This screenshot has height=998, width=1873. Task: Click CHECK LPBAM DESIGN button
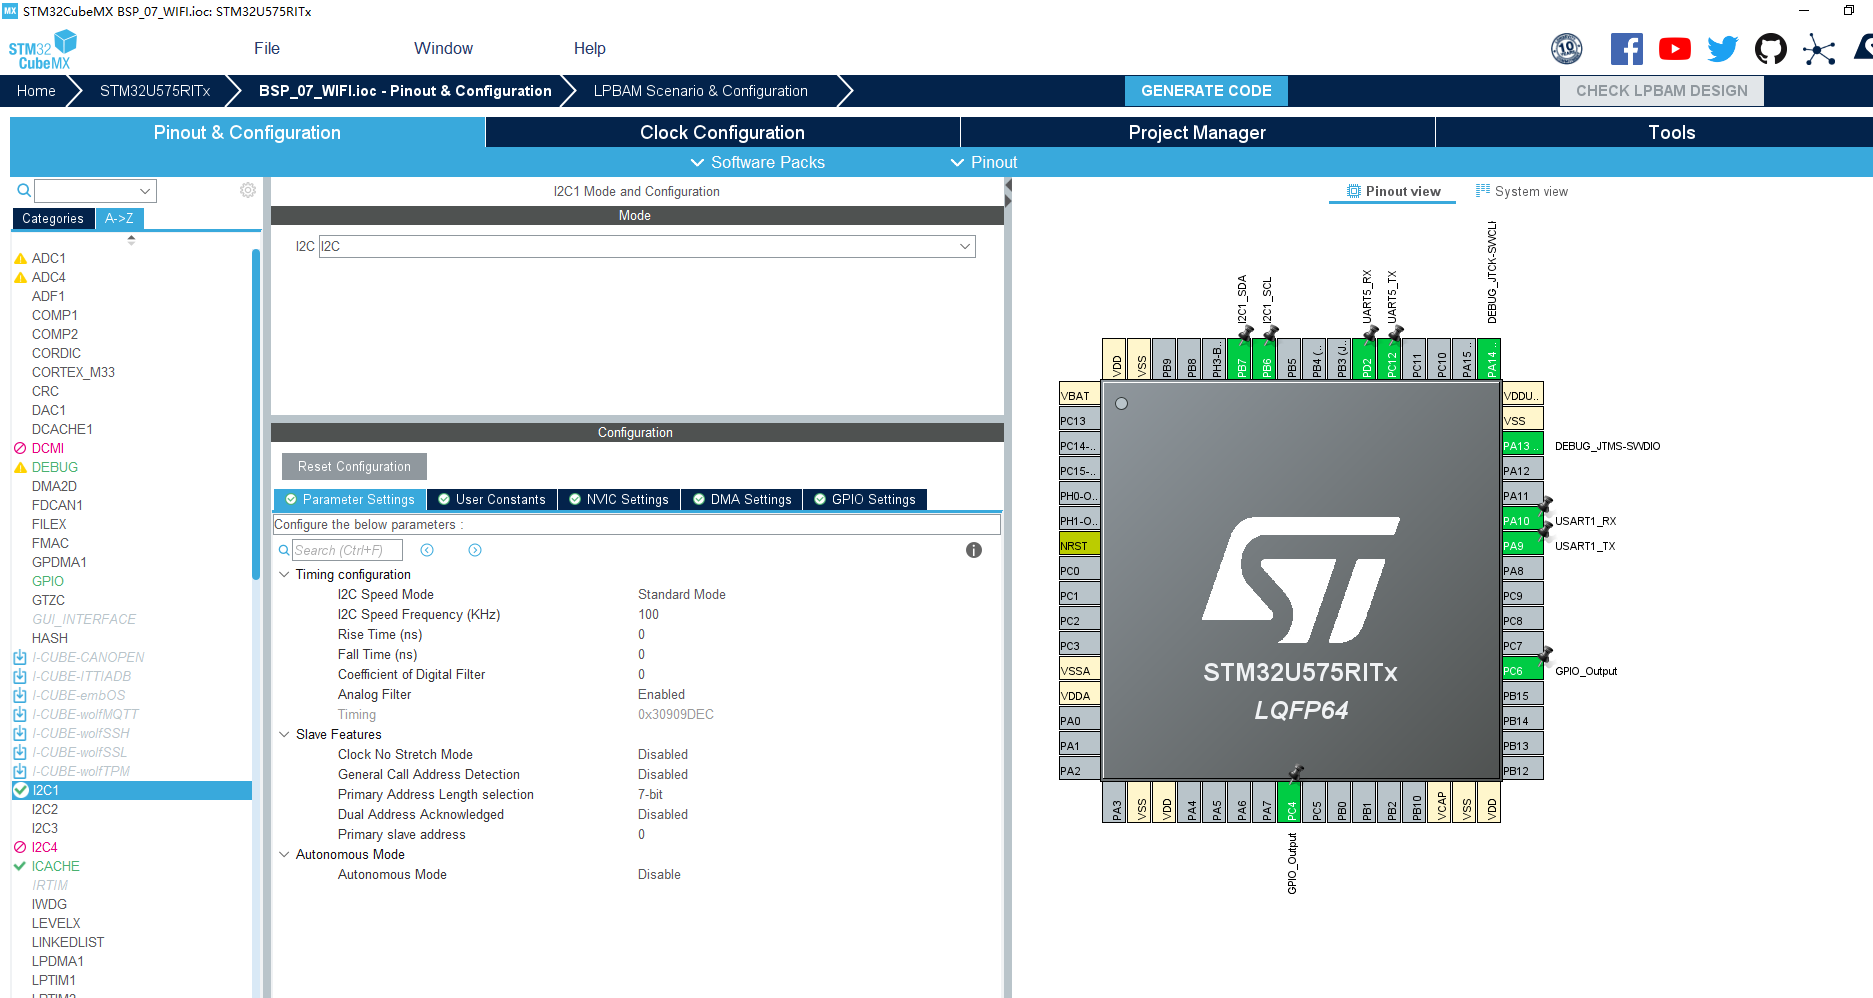pos(1662,90)
